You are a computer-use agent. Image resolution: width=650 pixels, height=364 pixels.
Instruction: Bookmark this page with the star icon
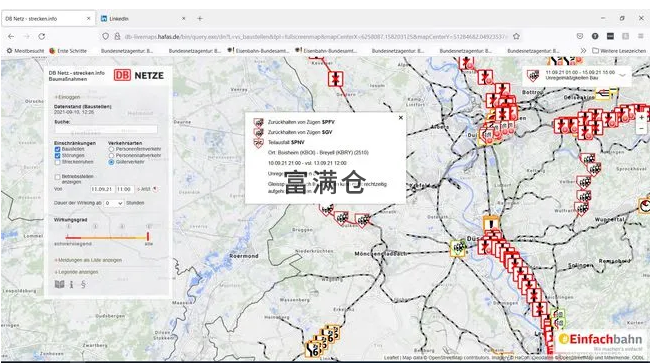click(x=516, y=36)
